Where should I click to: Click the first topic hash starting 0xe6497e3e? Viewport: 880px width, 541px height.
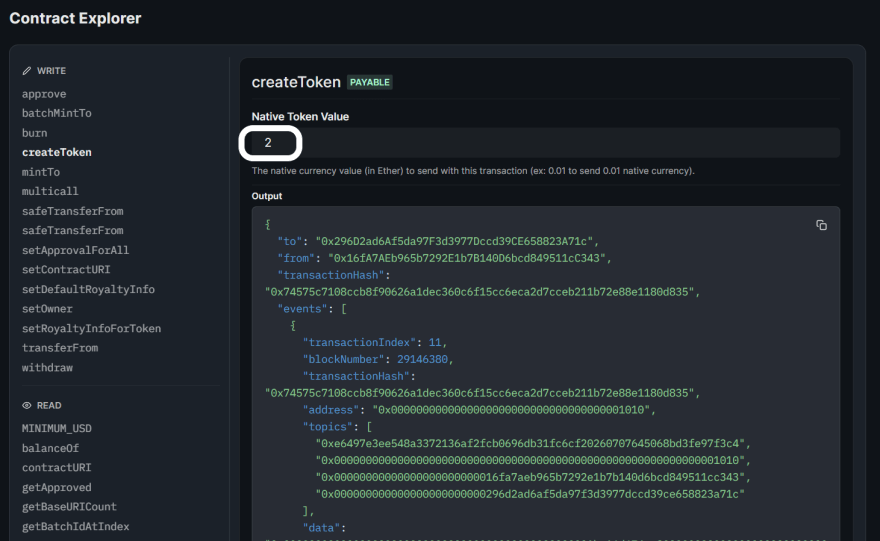tap(530, 443)
